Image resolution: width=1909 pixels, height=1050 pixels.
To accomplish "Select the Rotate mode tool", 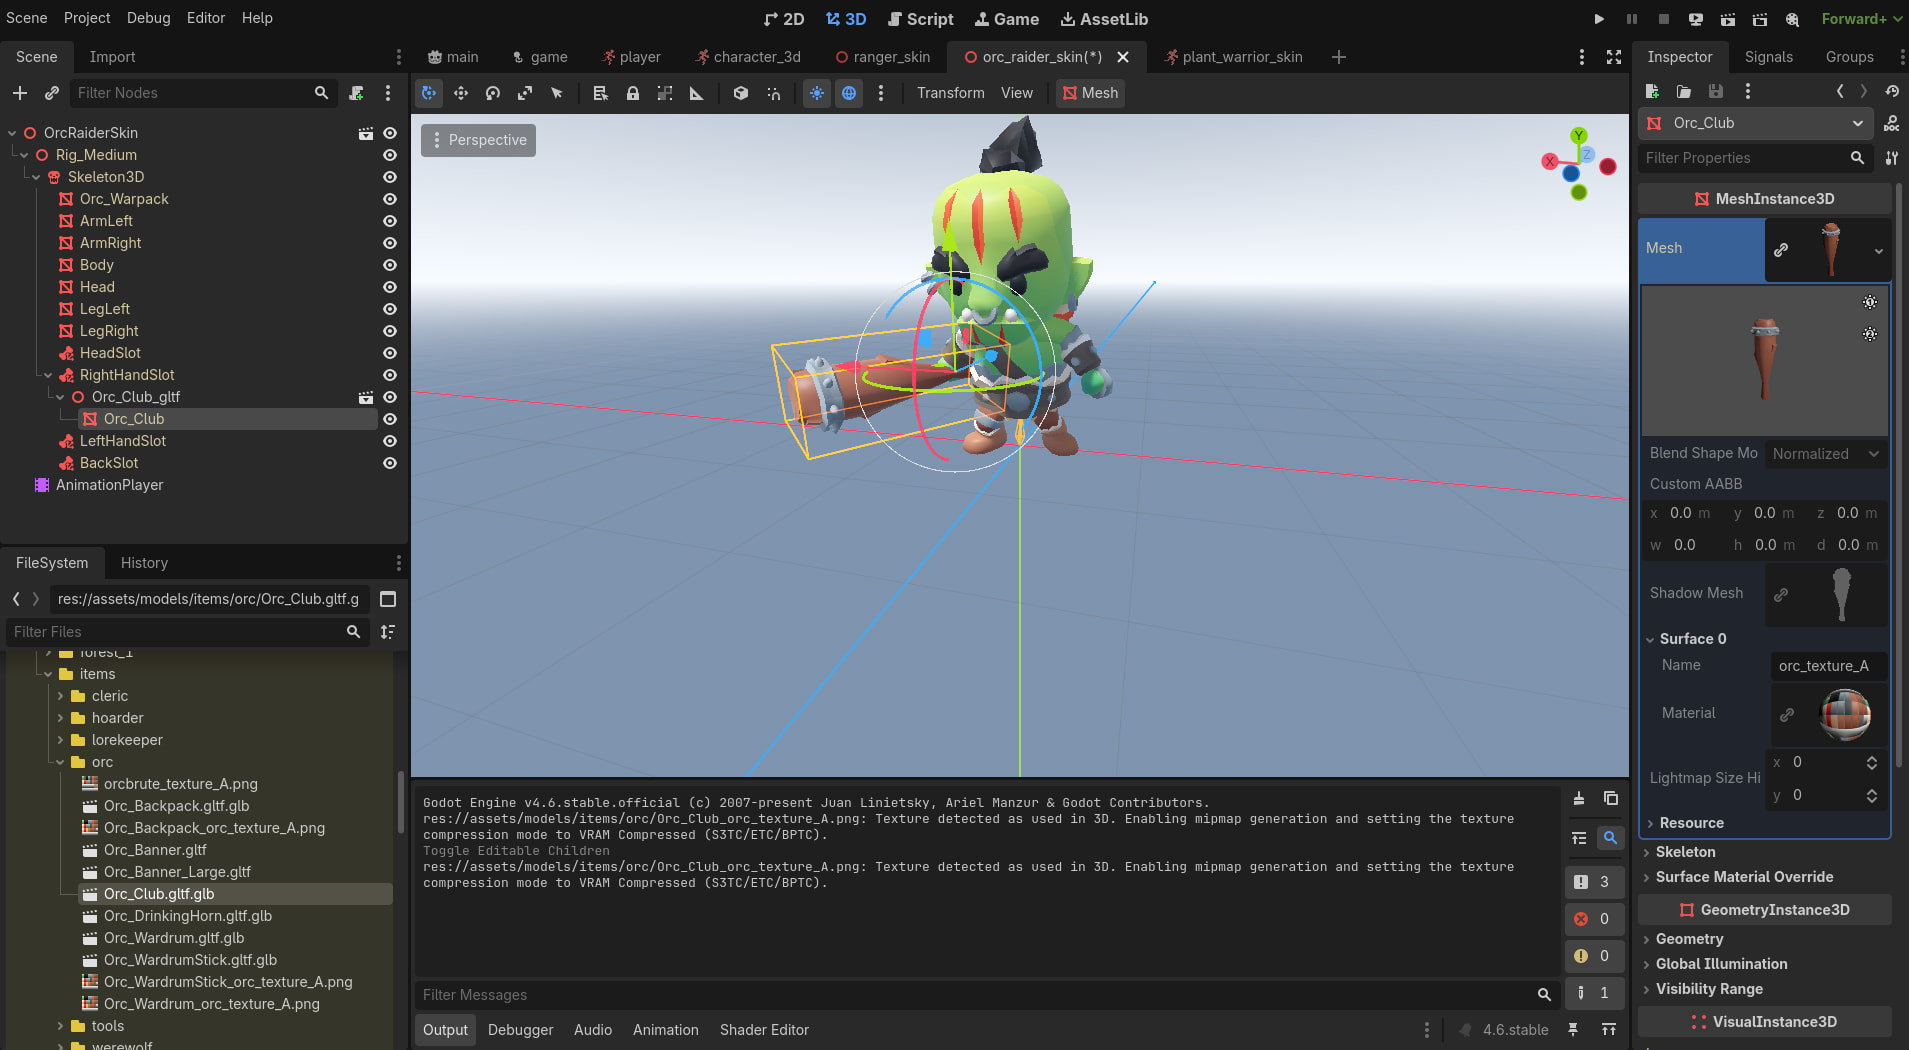I will point(493,93).
